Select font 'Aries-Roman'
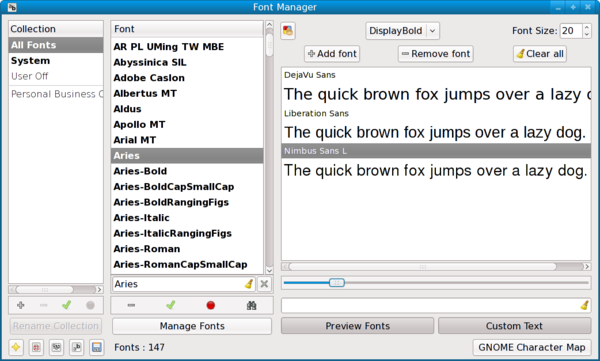The image size is (600, 361). (187, 249)
